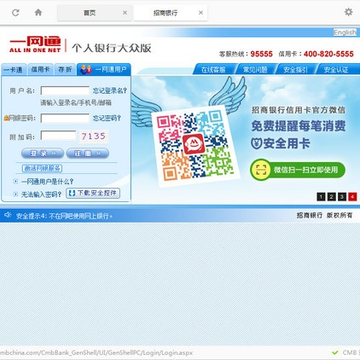Open 常见问题 navigation tab
This screenshot has height=360, width=360.
255,69
